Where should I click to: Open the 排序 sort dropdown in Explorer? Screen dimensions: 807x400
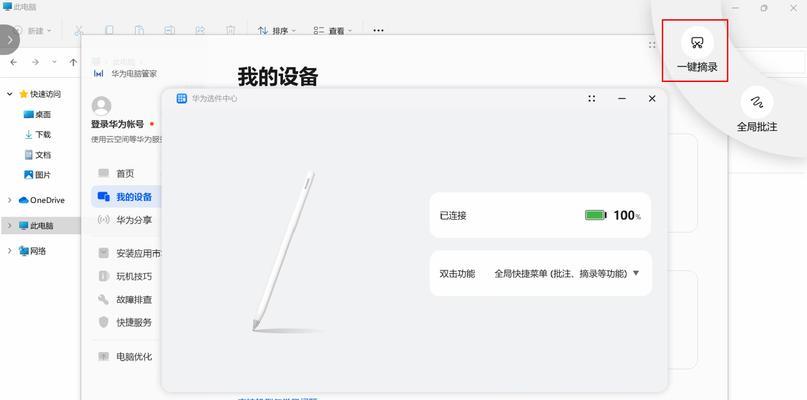(277, 31)
